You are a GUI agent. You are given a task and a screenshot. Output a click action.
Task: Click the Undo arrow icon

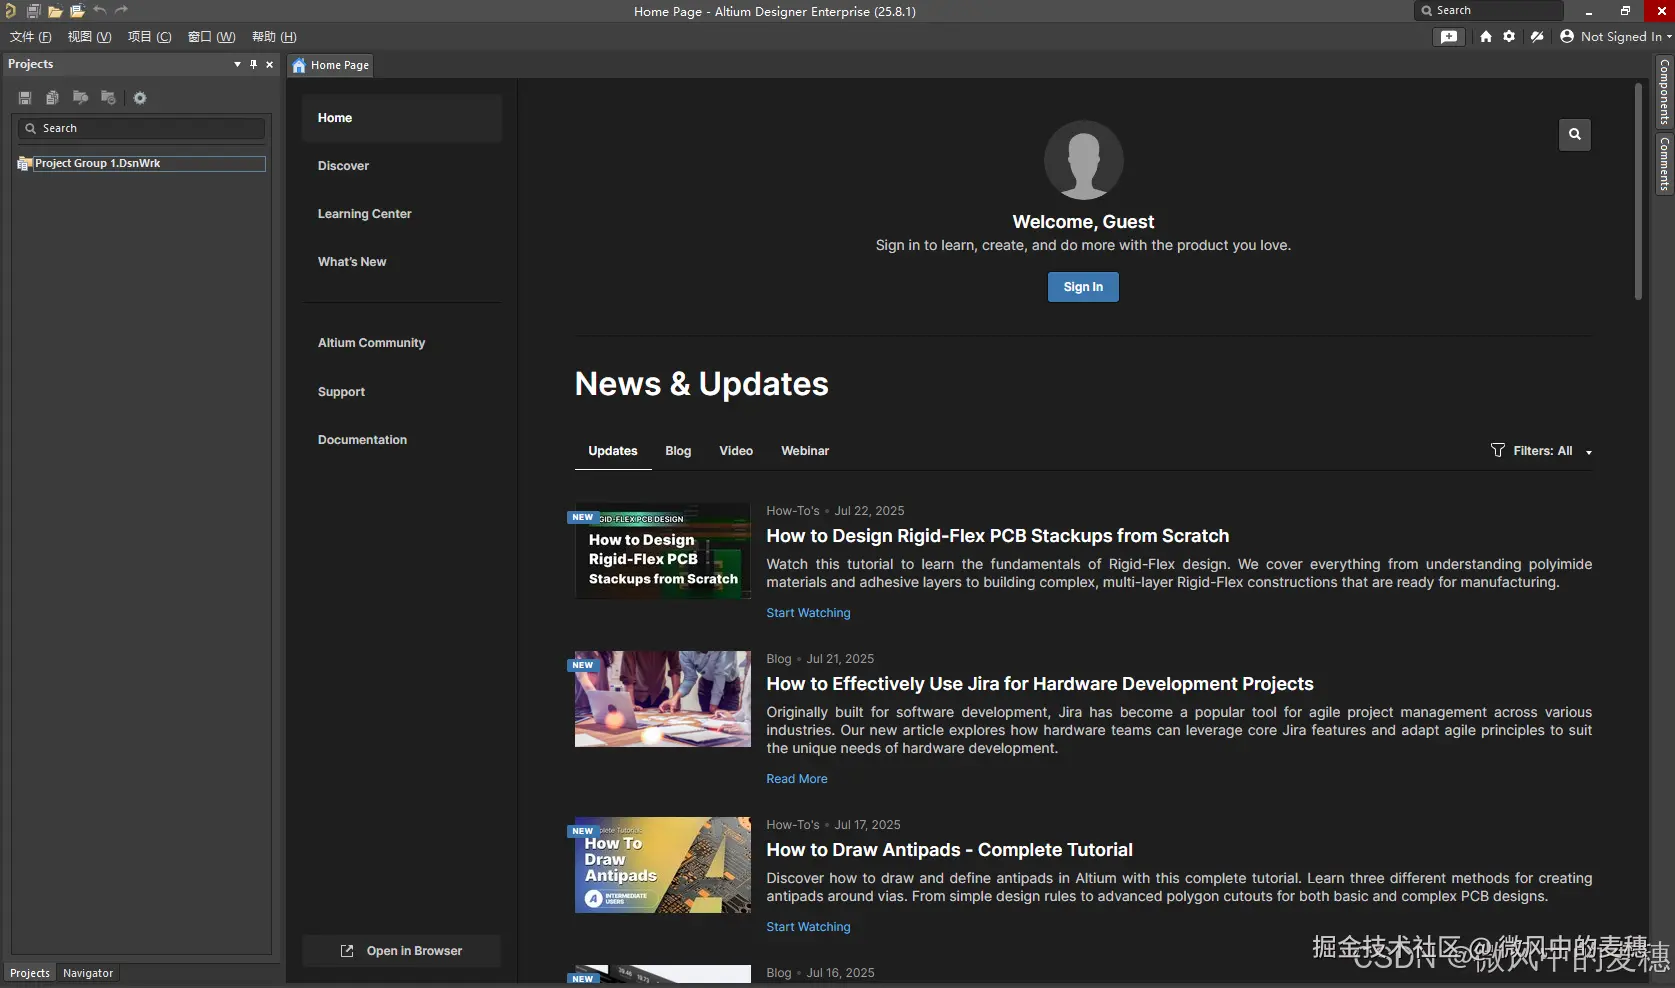tap(100, 11)
